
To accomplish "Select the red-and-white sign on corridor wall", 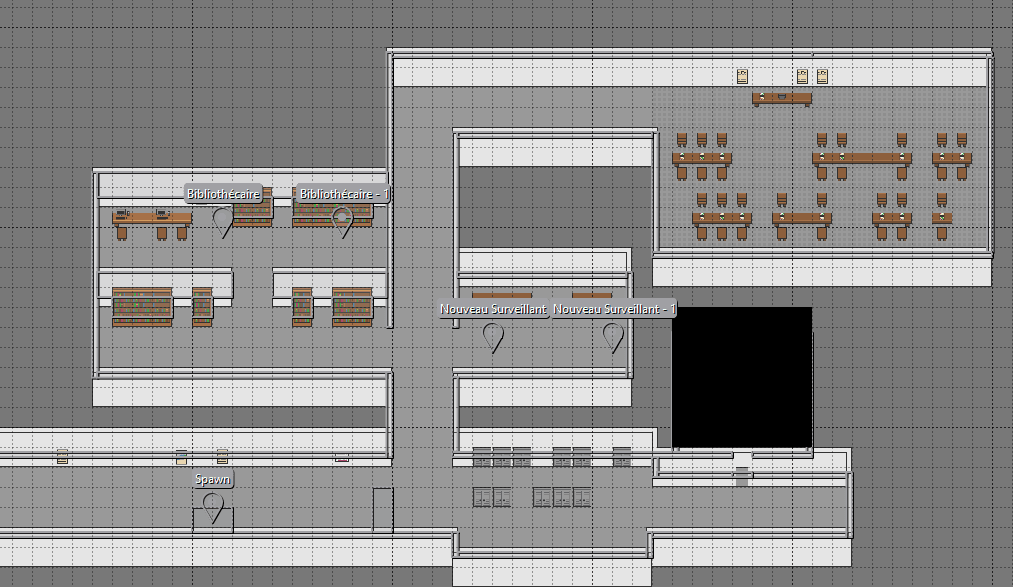I will pyautogui.click(x=342, y=458).
